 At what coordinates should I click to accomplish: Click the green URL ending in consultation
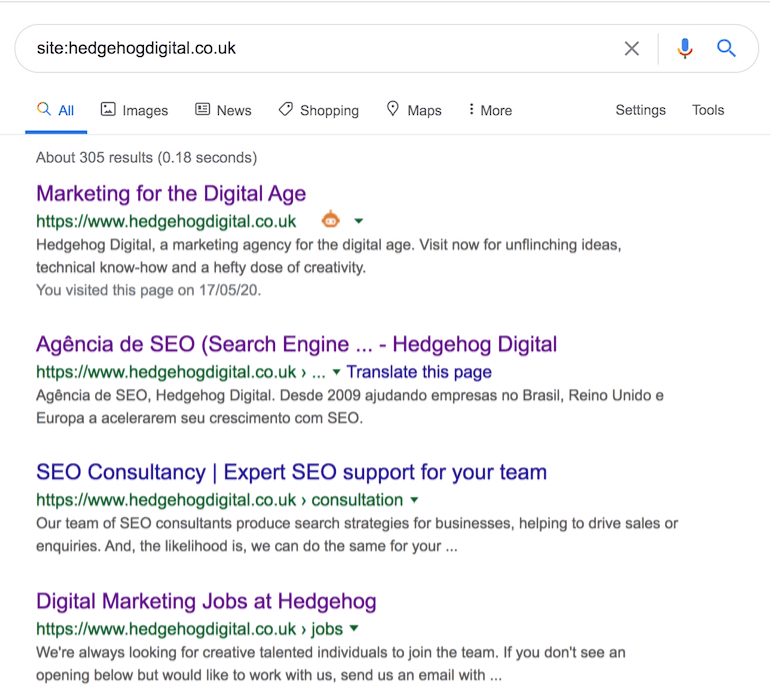(x=220, y=500)
